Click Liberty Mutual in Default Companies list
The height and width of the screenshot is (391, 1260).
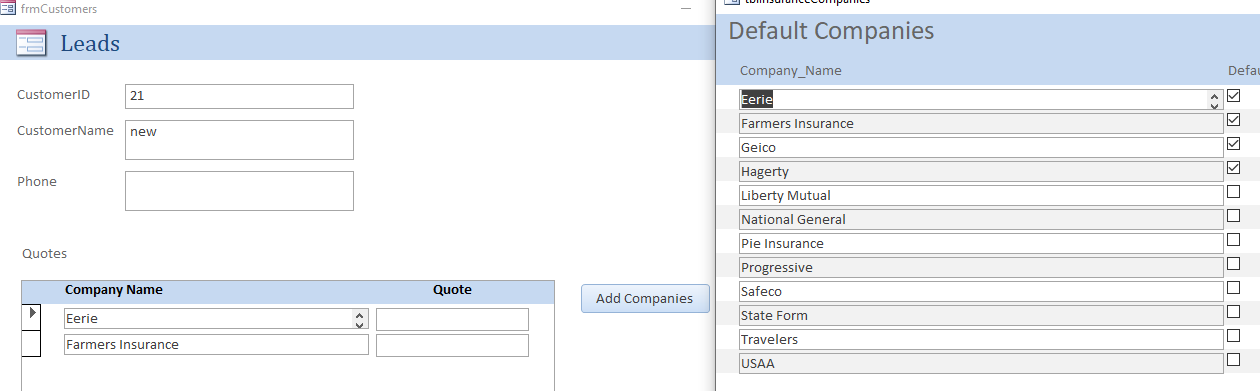[x=982, y=196]
